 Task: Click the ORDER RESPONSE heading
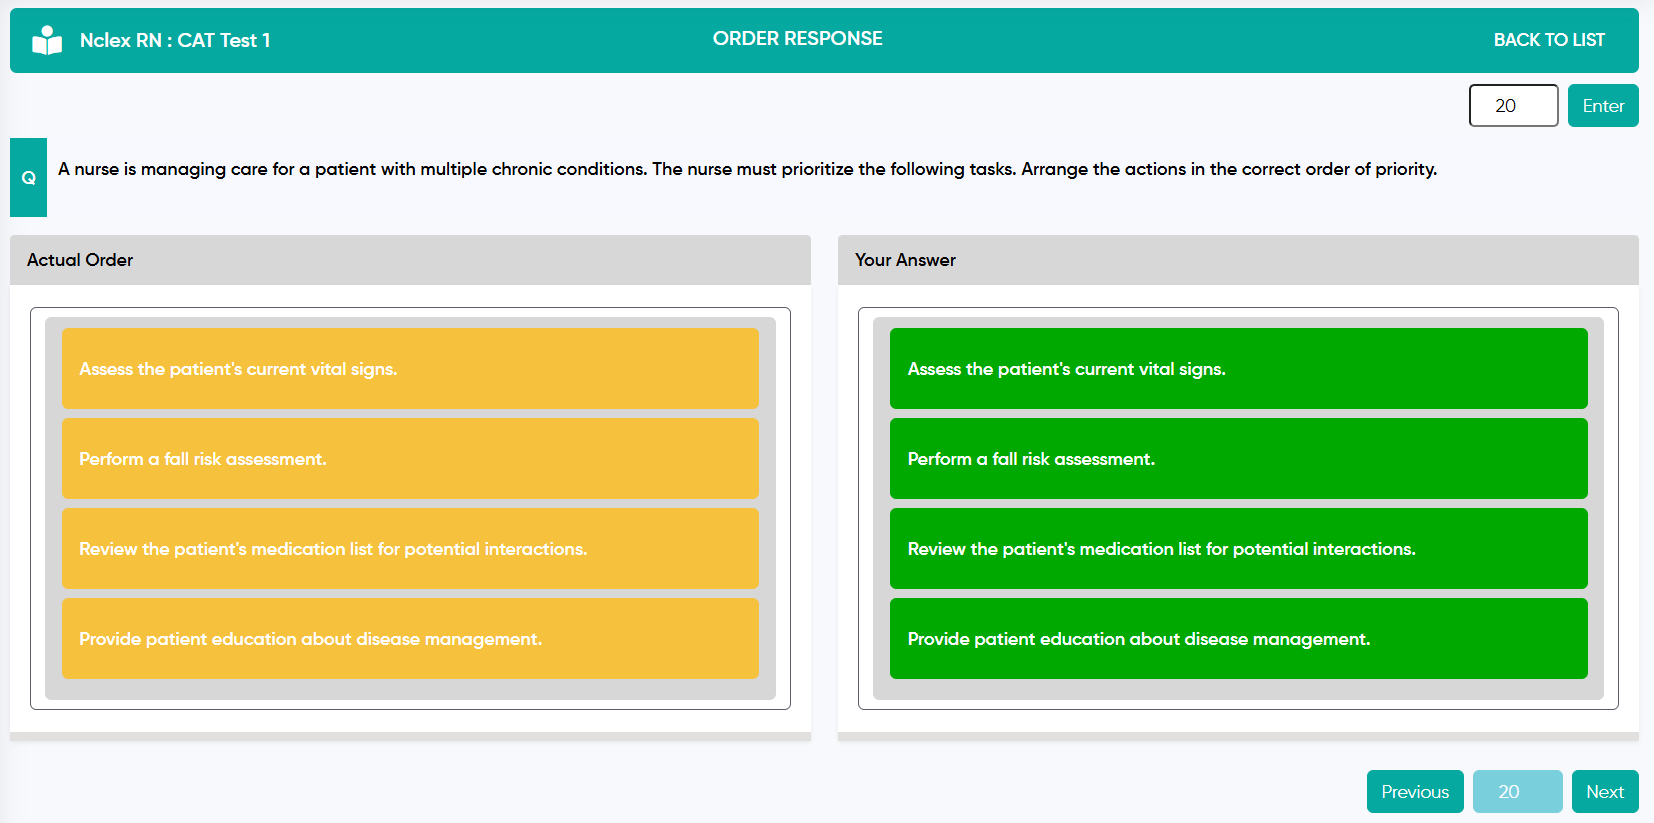pyautogui.click(x=797, y=39)
